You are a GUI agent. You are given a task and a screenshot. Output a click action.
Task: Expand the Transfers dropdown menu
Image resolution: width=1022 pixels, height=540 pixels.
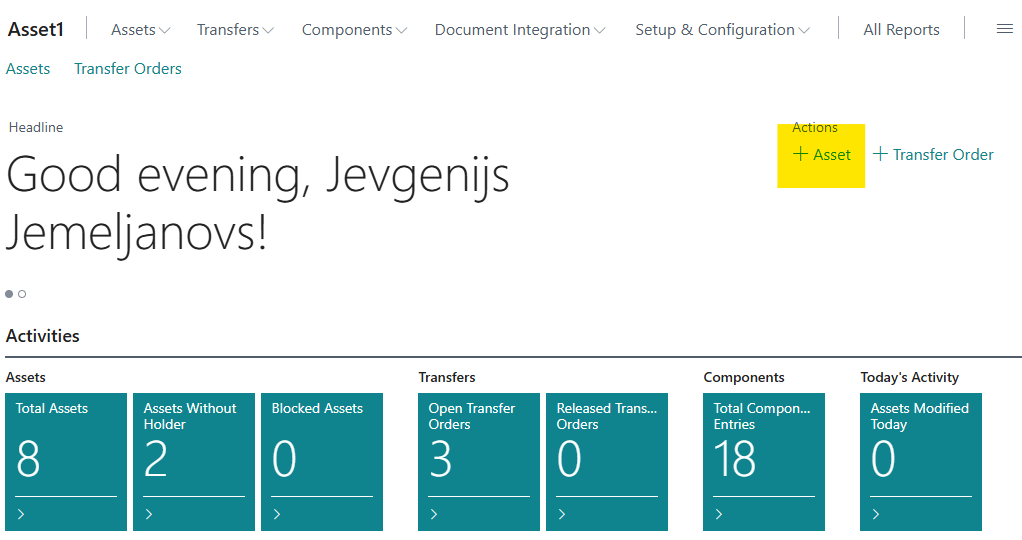click(235, 30)
